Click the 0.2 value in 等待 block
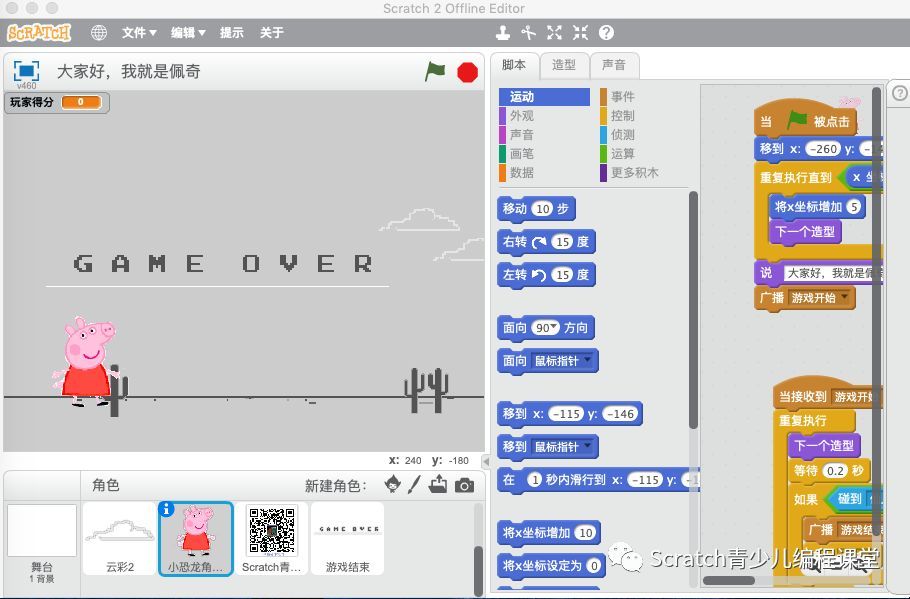The image size is (910, 599). pos(835,471)
